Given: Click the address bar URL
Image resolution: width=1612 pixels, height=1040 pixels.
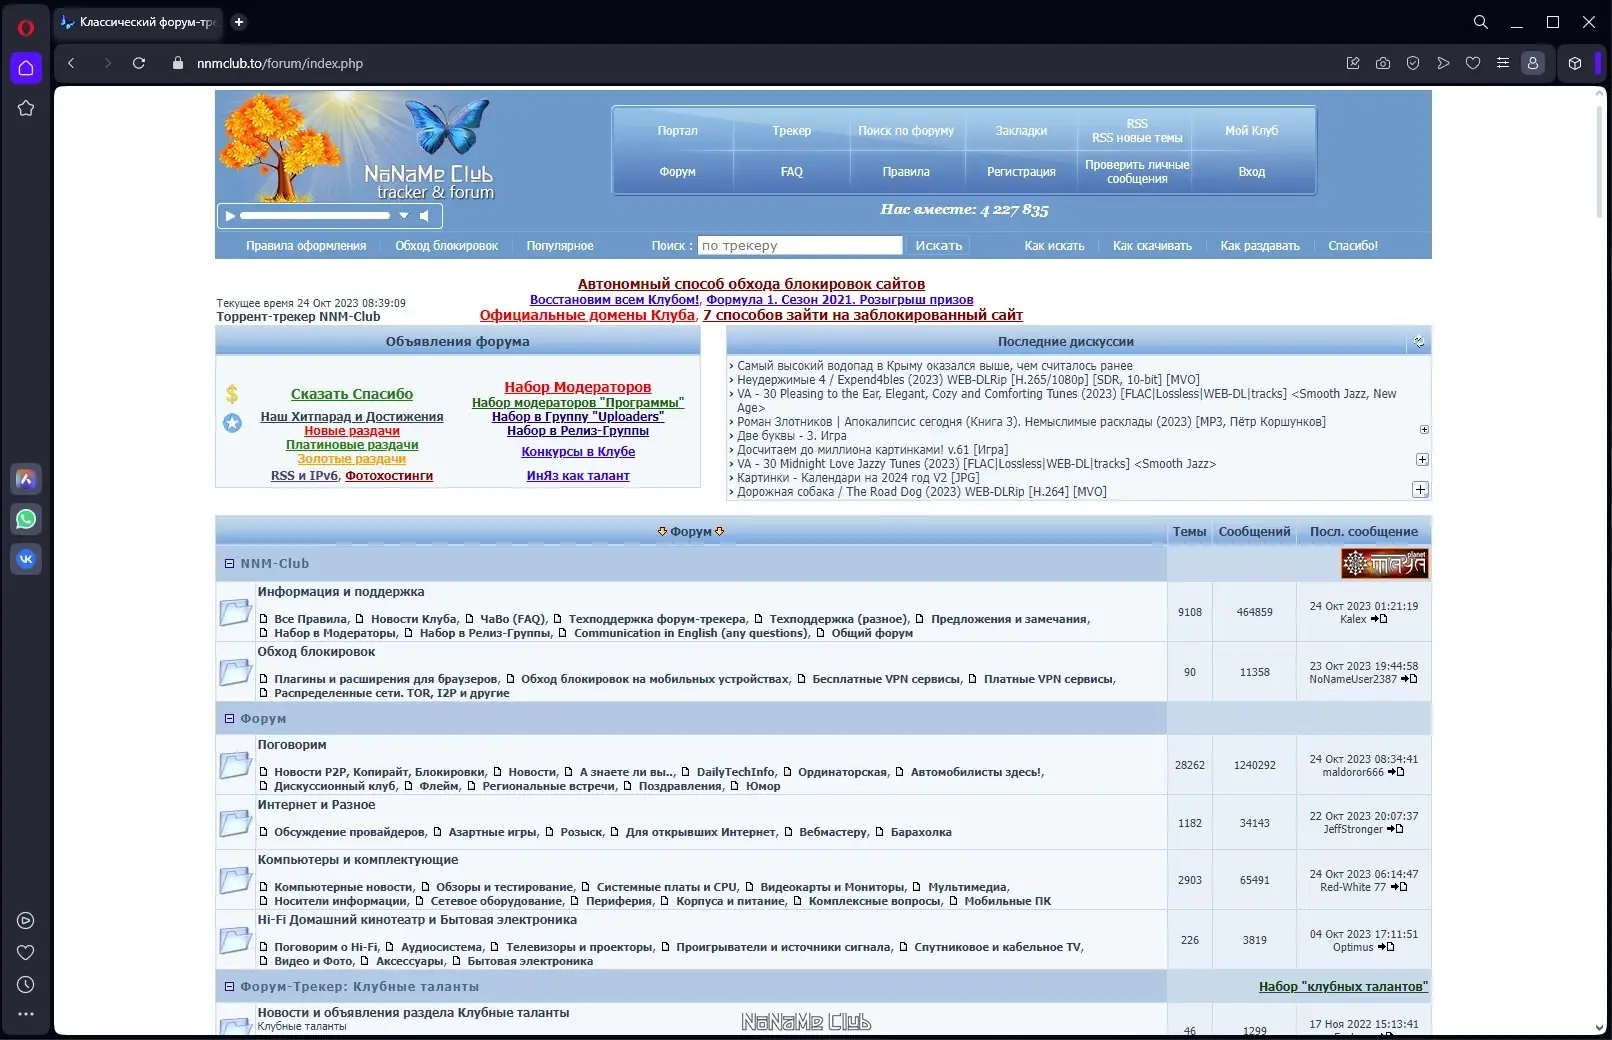Looking at the screenshot, I should pyautogui.click(x=280, y=63).
